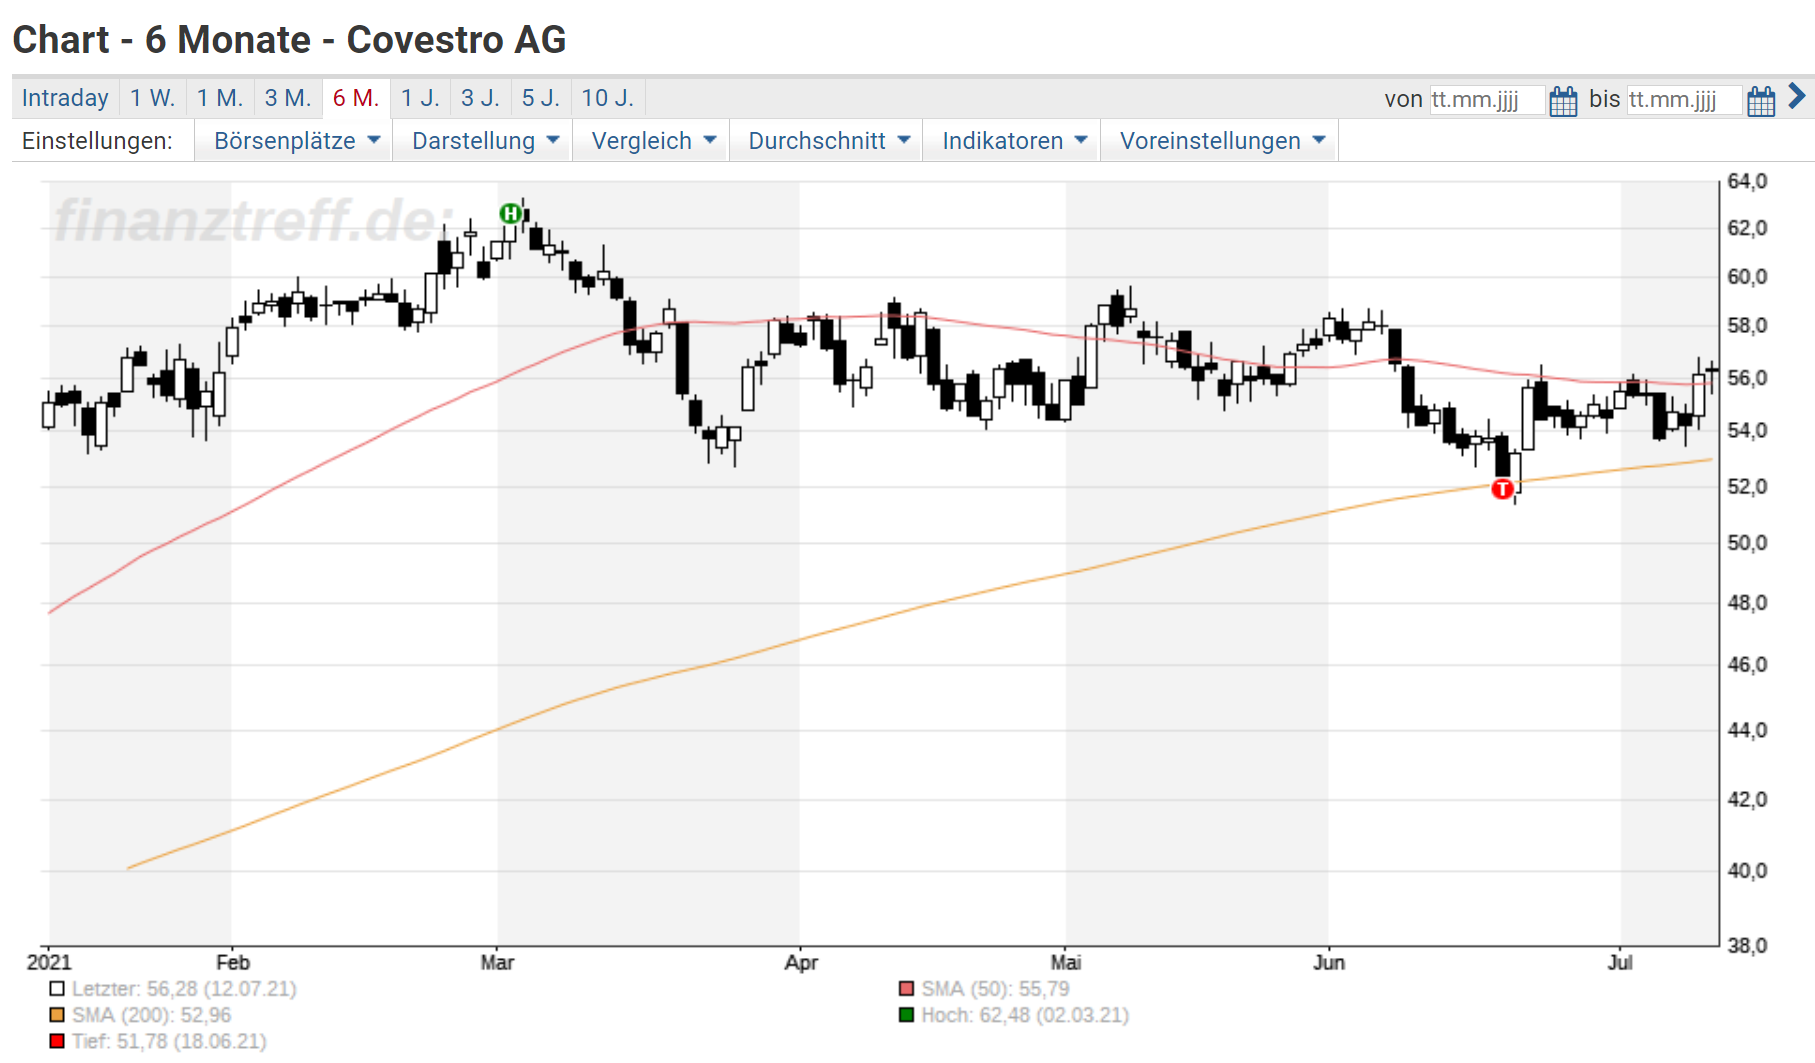Image resolution: width=1815 pixels, height=1063 pixels.
Task: Click 'Hoch: 62,48 (02.03.21)' legend text
Action: 1025,1015
